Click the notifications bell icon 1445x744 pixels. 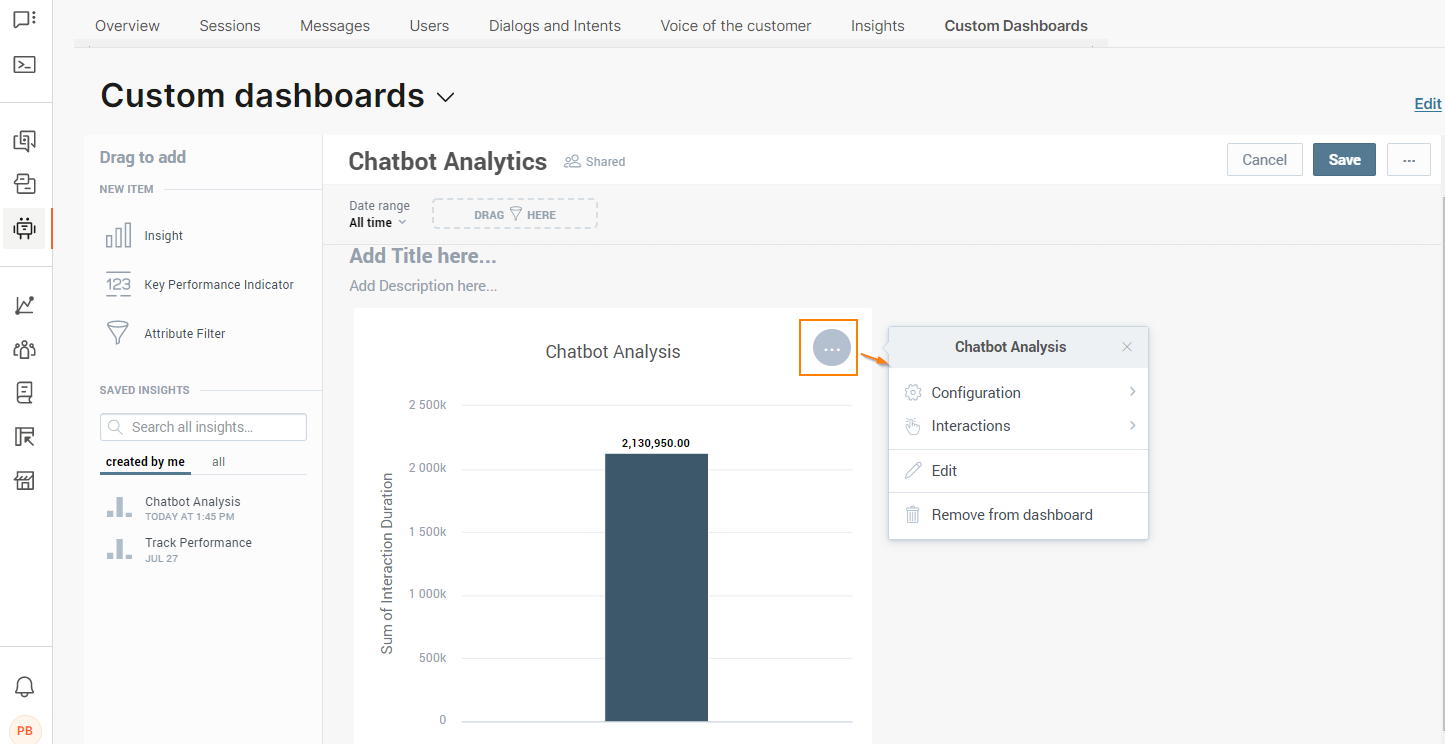pyautogui.click(x=25, y=686)
